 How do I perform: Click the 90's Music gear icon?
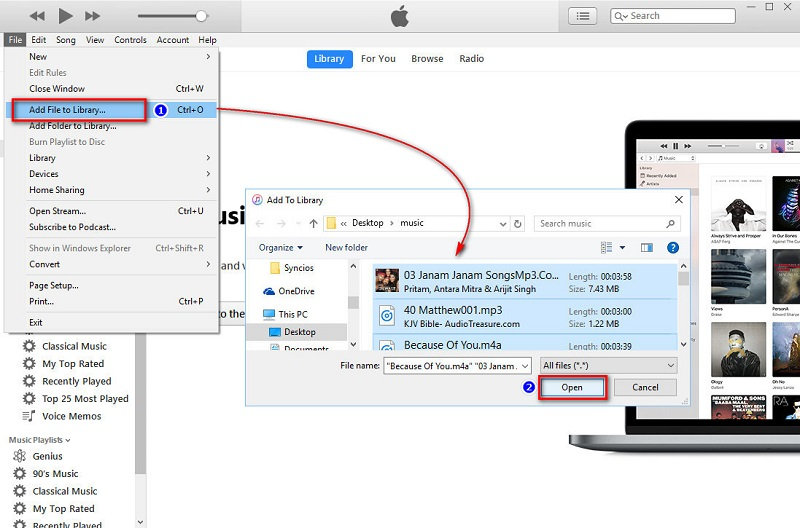point(19,473)
